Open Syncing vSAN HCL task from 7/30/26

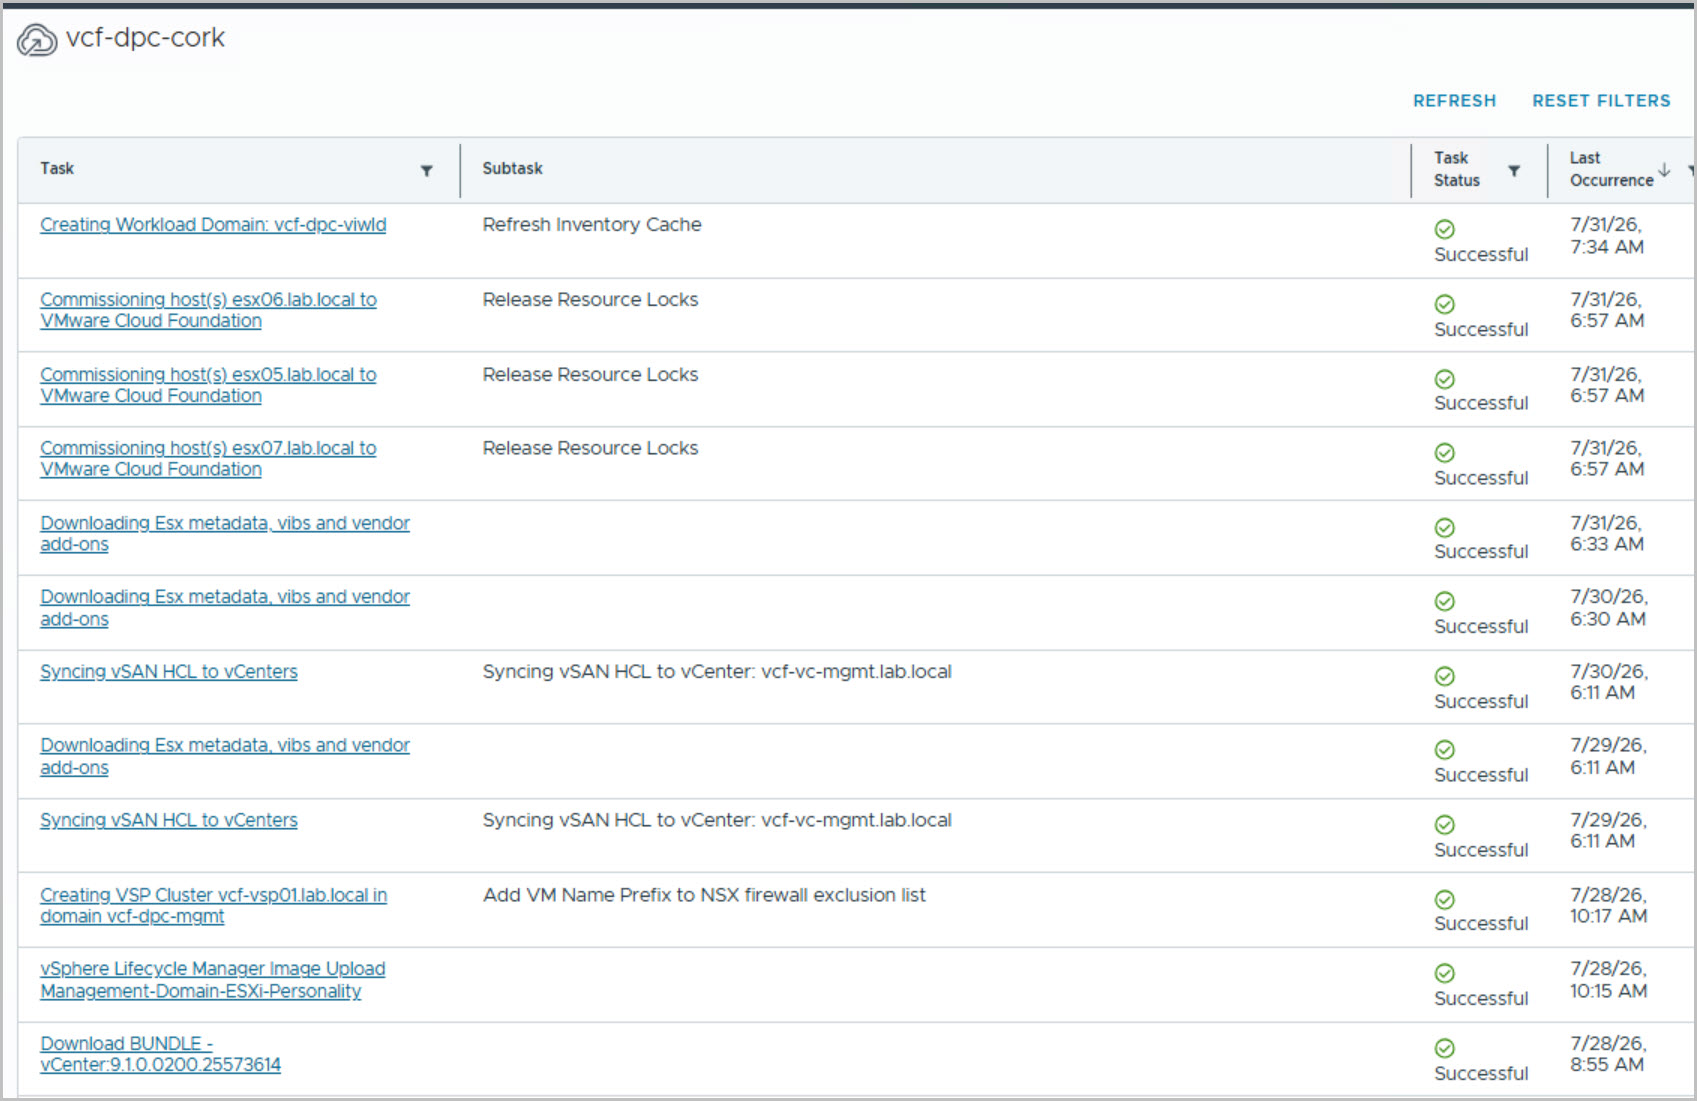click(x=169, y=672)
